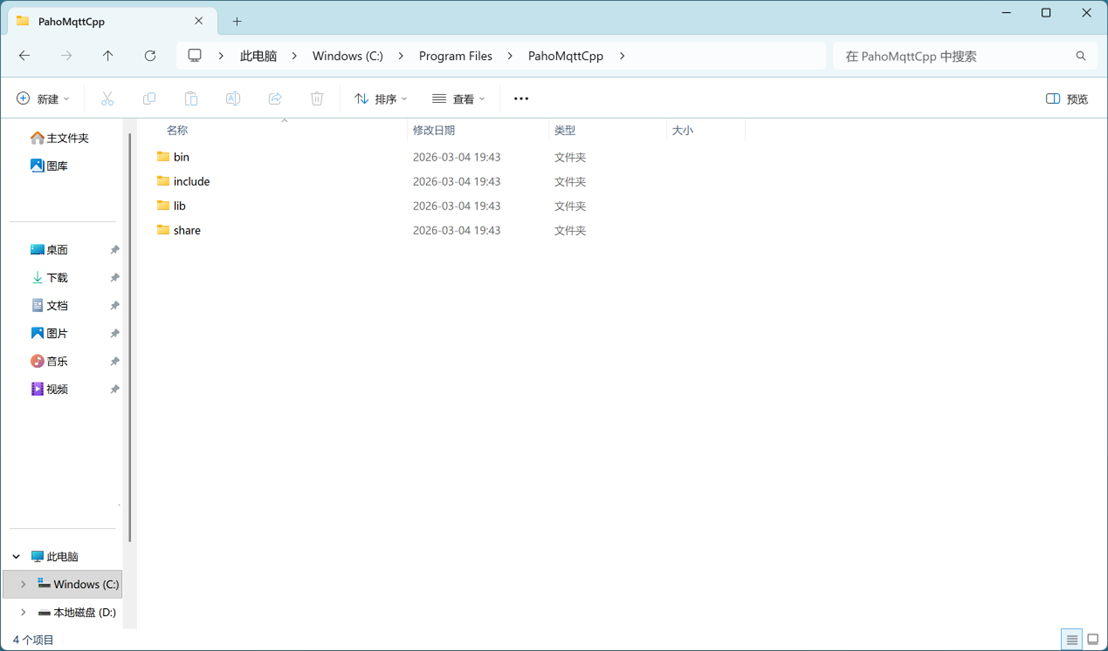Unpin 文档 using its pin icon

coord(114,305)
